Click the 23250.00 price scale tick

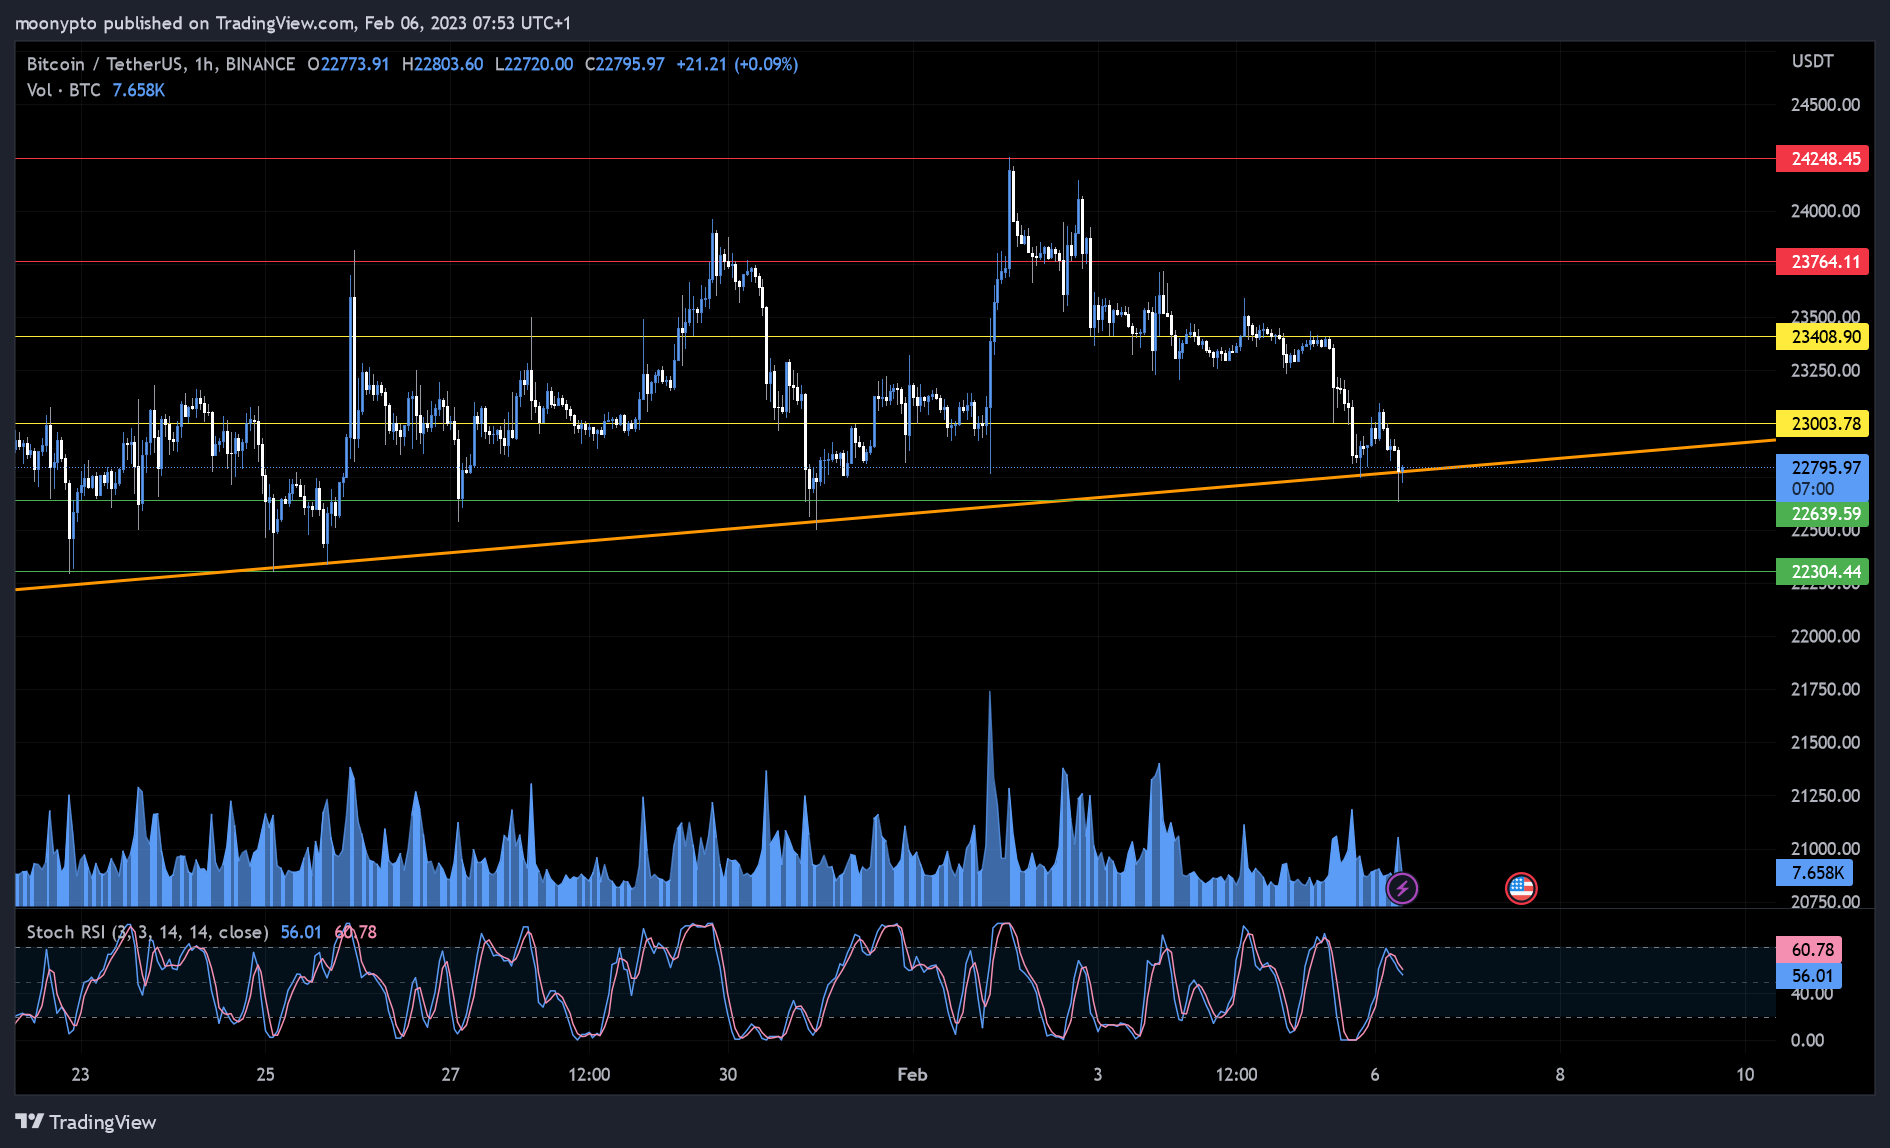click(x=1825, y=371)
